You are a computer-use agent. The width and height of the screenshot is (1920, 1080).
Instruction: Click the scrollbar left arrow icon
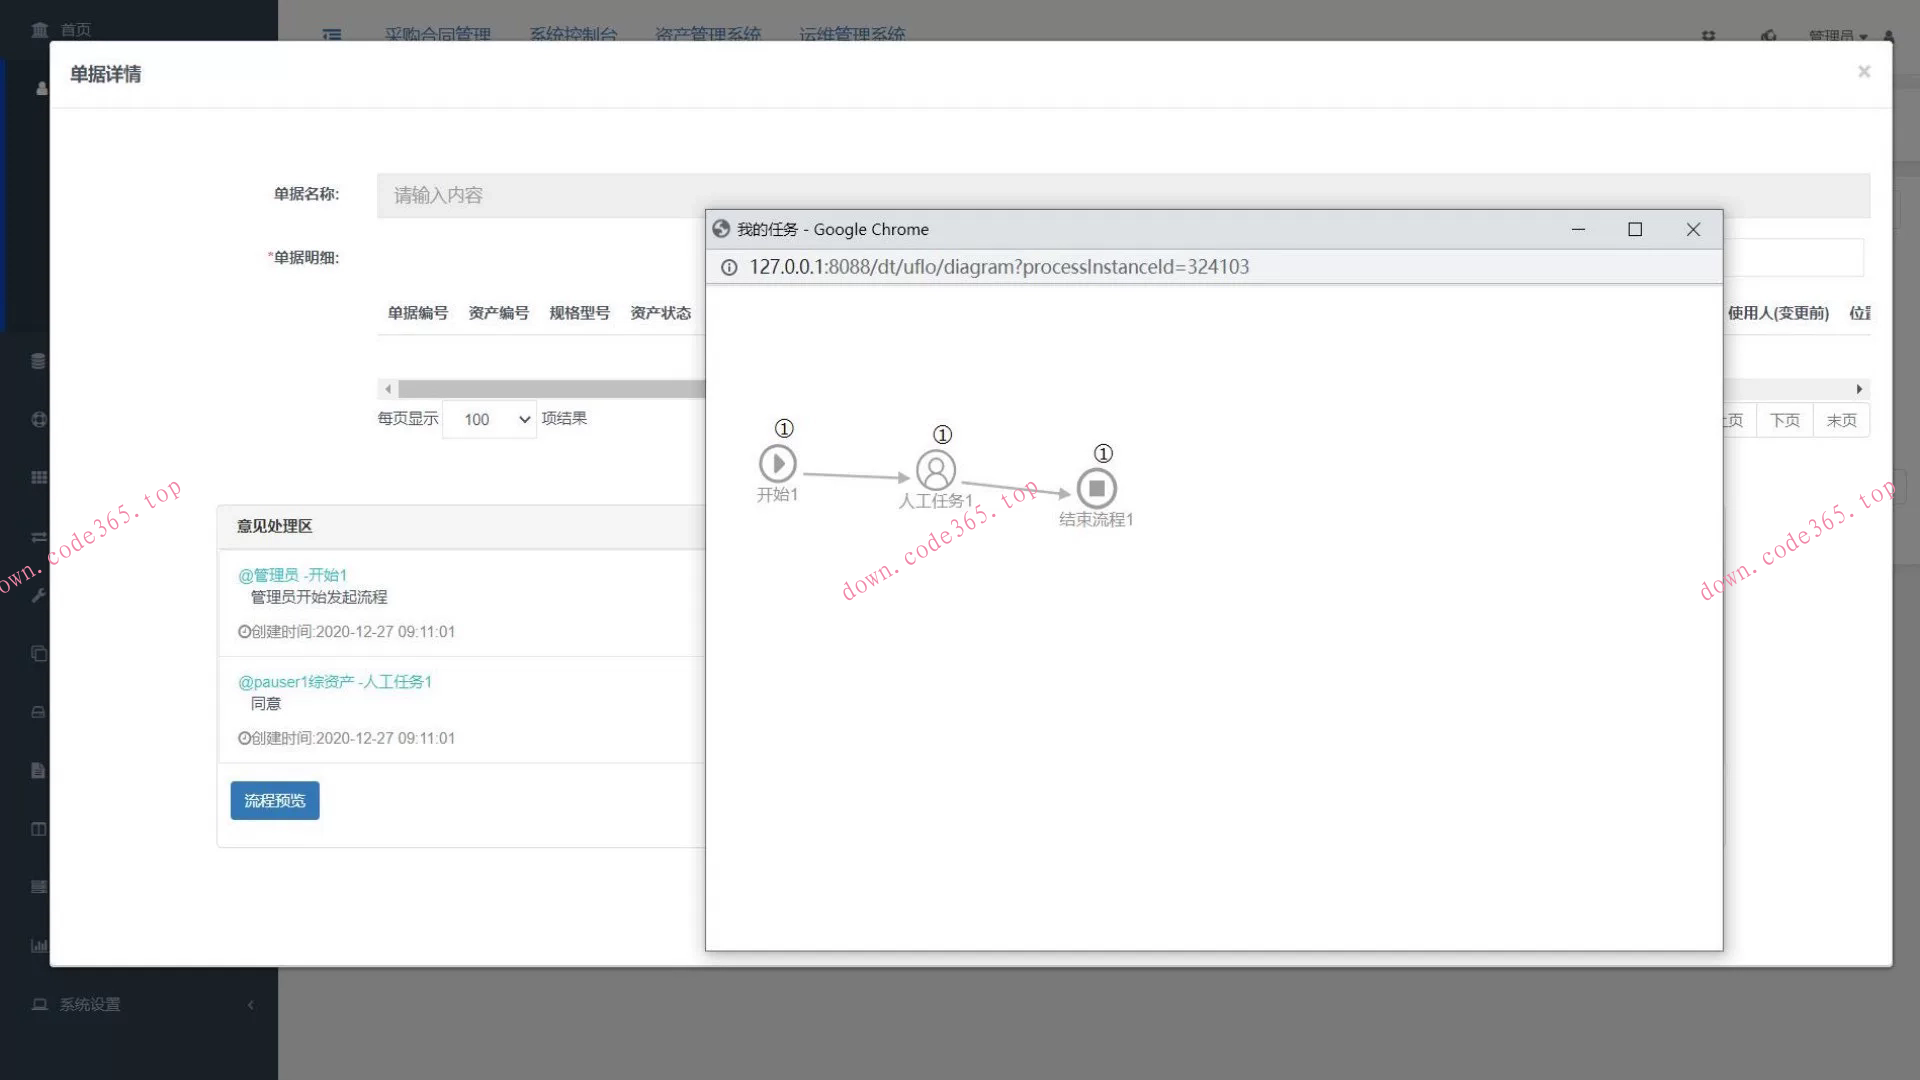pyautogui.click(x=388, y=389)
